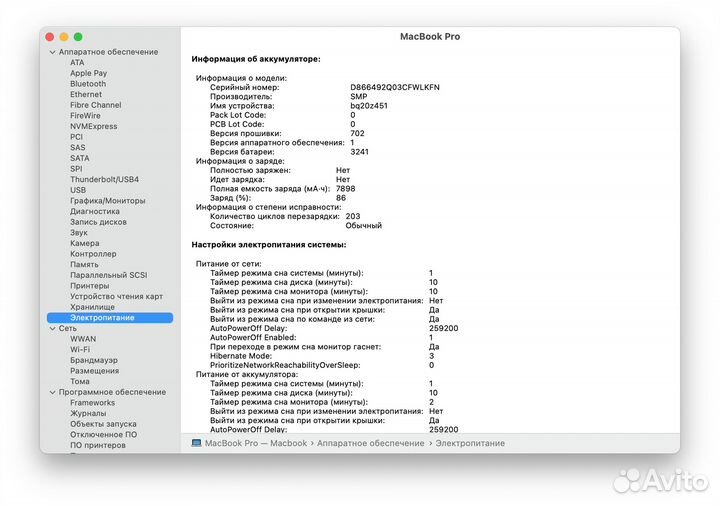Select ПО принтеров in the sidebar
Screen dimensions: 720x506
97,445
